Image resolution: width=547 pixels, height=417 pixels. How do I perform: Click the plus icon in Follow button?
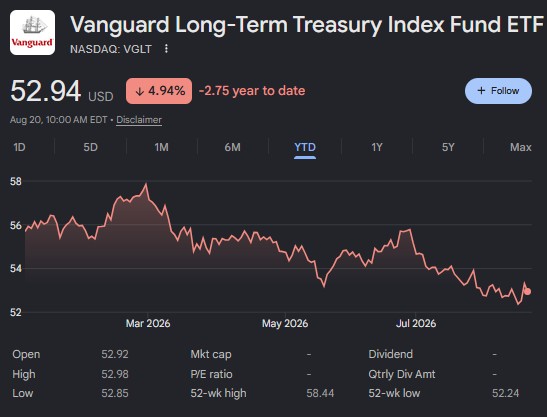coord(481,91)
